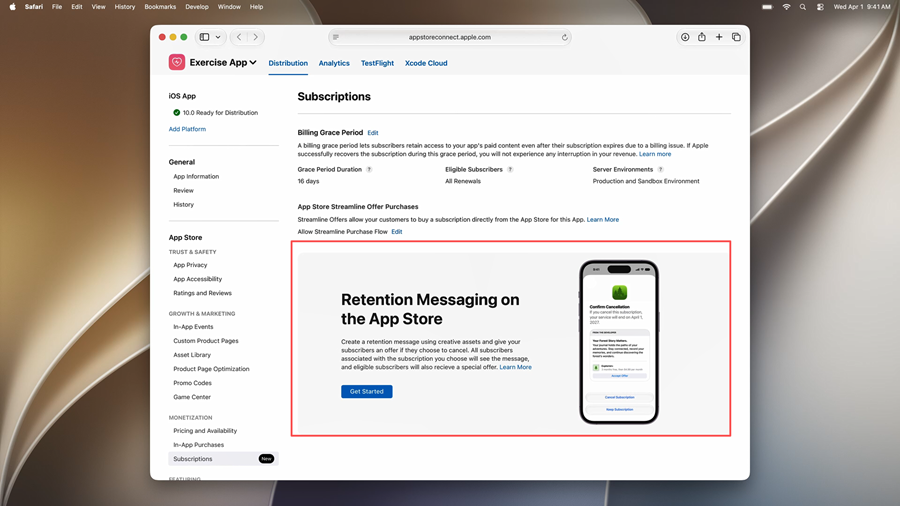Open Custom Product Pages in sidebar
The image size is (900, 506).
click(x=205, y=341)
